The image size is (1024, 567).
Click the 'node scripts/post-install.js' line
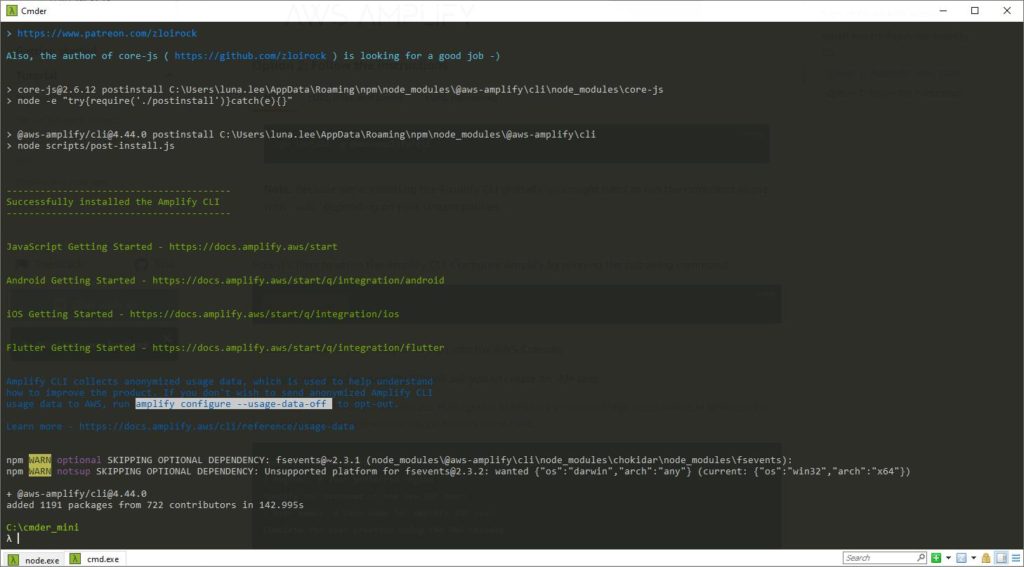(x=90, y=146)
